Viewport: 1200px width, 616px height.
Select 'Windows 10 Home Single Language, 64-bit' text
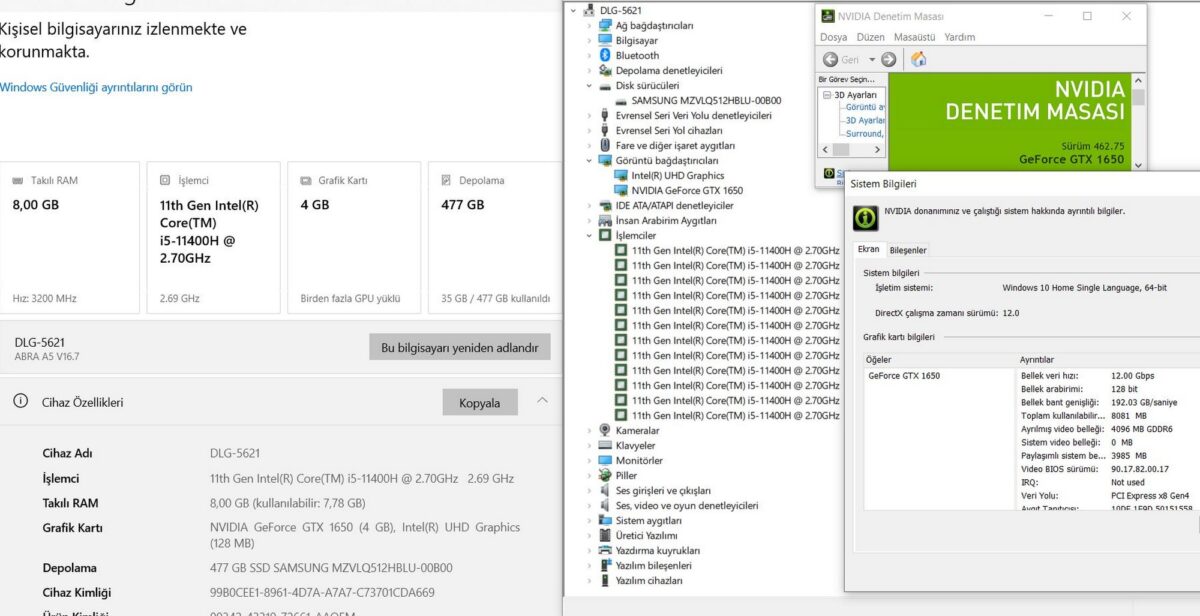pos(1084,288)
